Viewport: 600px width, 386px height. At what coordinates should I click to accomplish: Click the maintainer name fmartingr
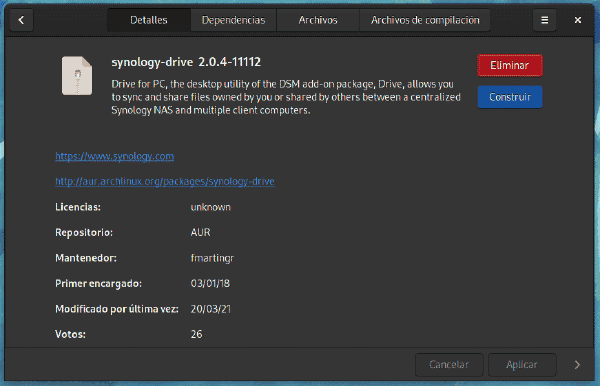[x=212, y=258]
